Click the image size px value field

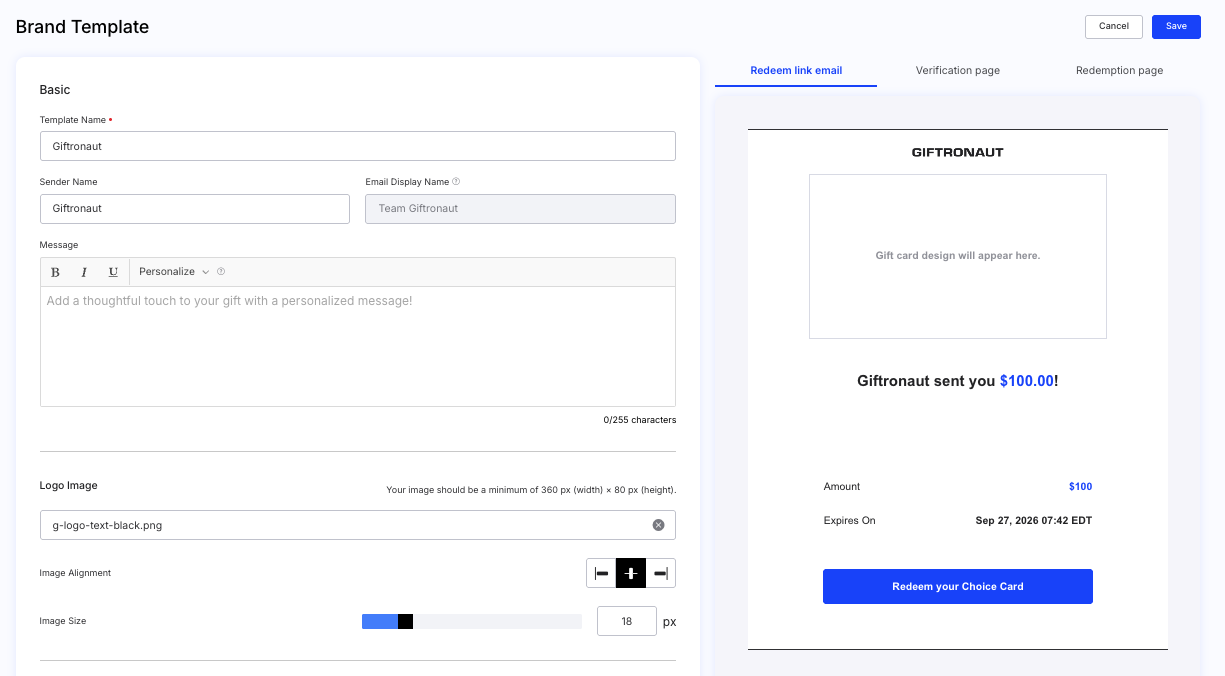point(627,621)
